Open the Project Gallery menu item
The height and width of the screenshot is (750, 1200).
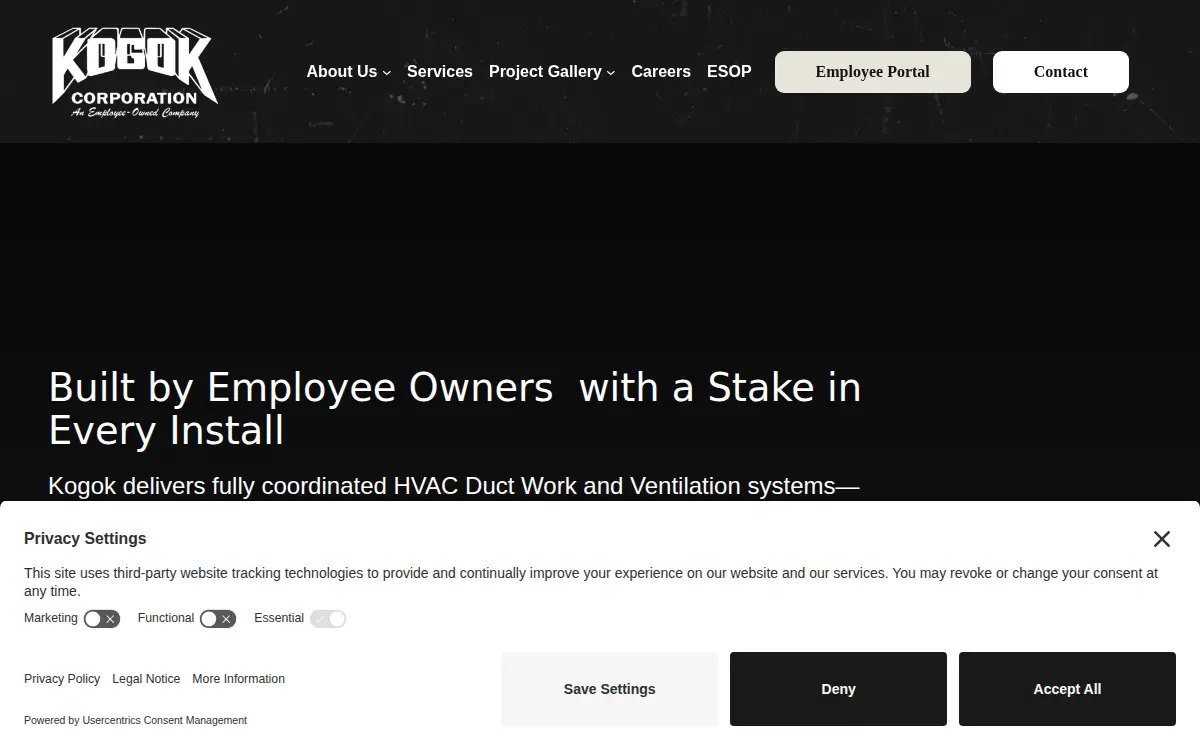point(545,72)
